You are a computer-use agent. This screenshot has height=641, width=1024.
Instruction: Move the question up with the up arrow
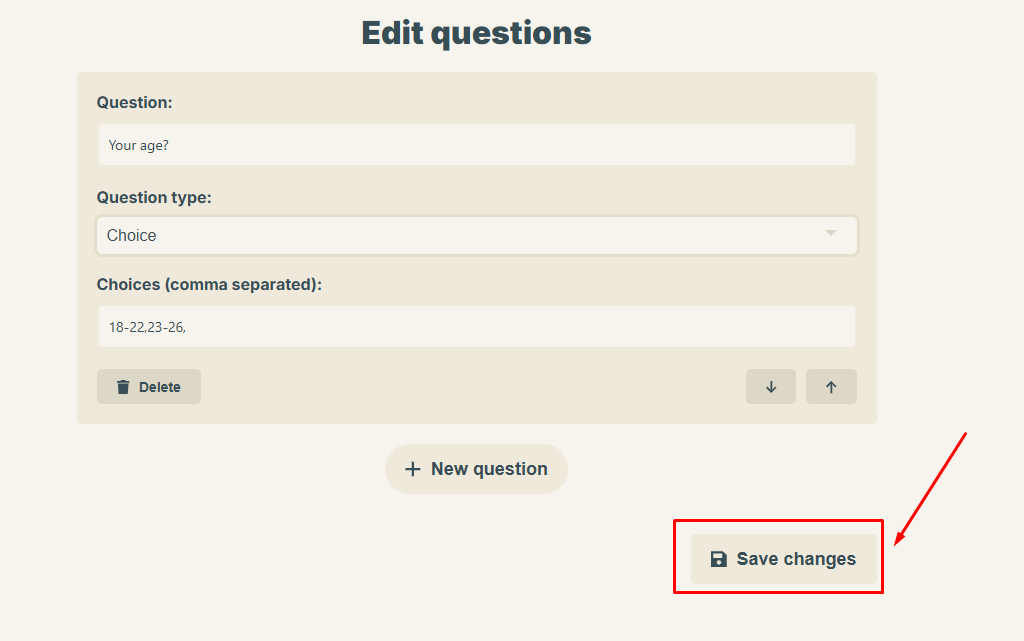(x=831, y=386)
